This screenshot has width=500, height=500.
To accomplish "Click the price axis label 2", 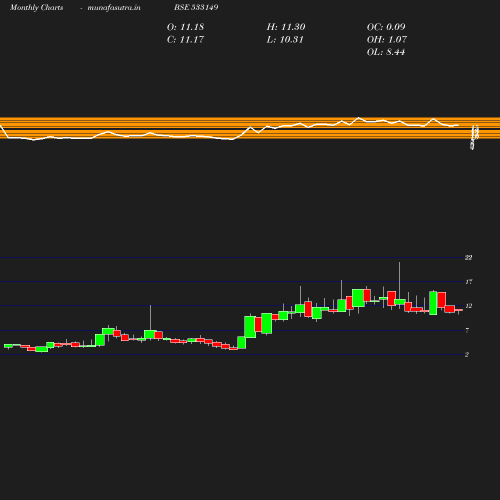I will tap(467, 355).
